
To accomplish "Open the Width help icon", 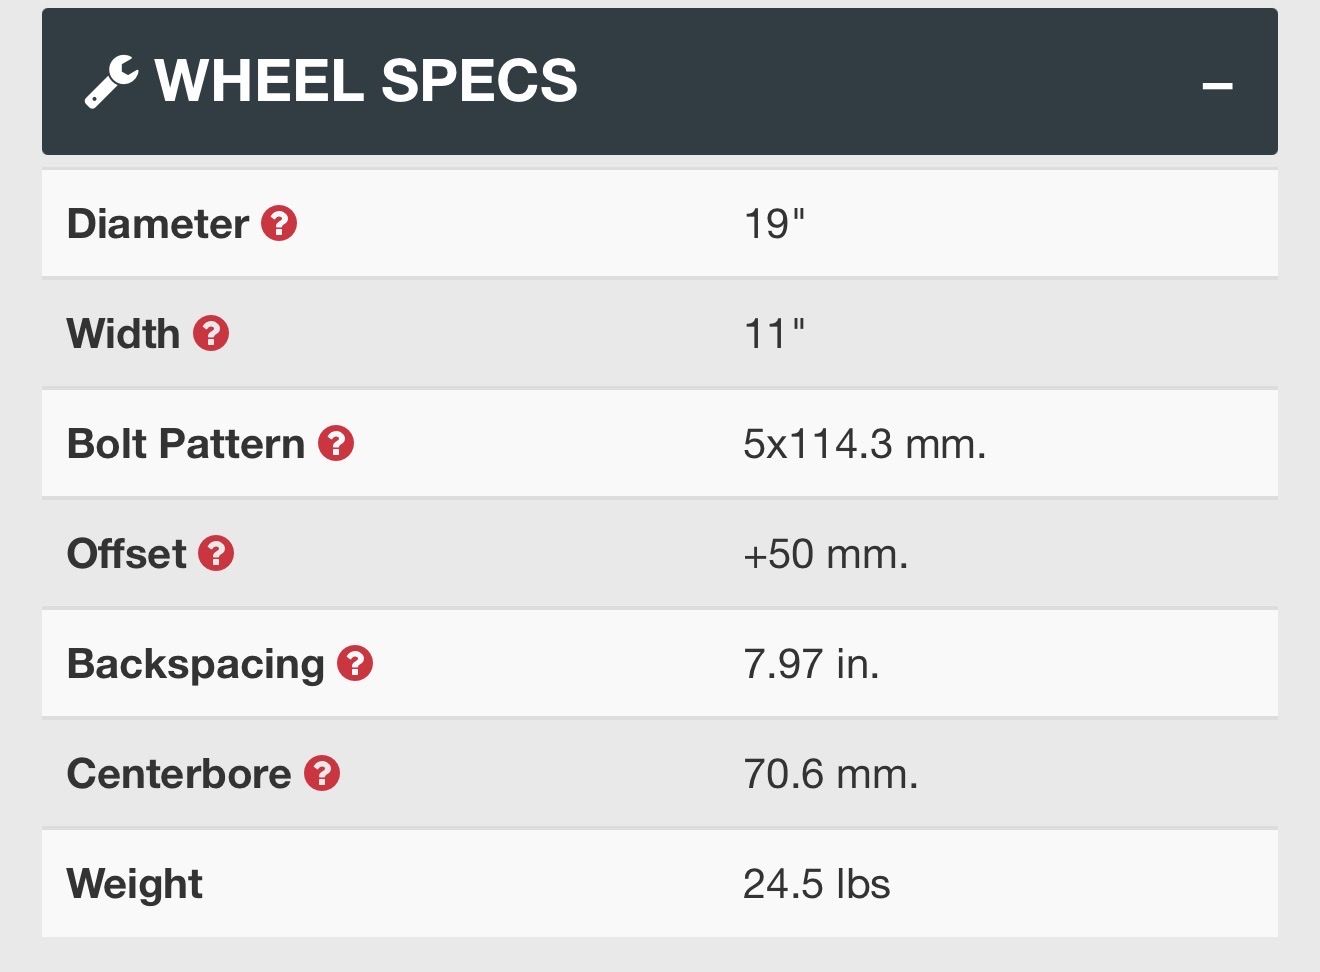I will coord(212,334).
